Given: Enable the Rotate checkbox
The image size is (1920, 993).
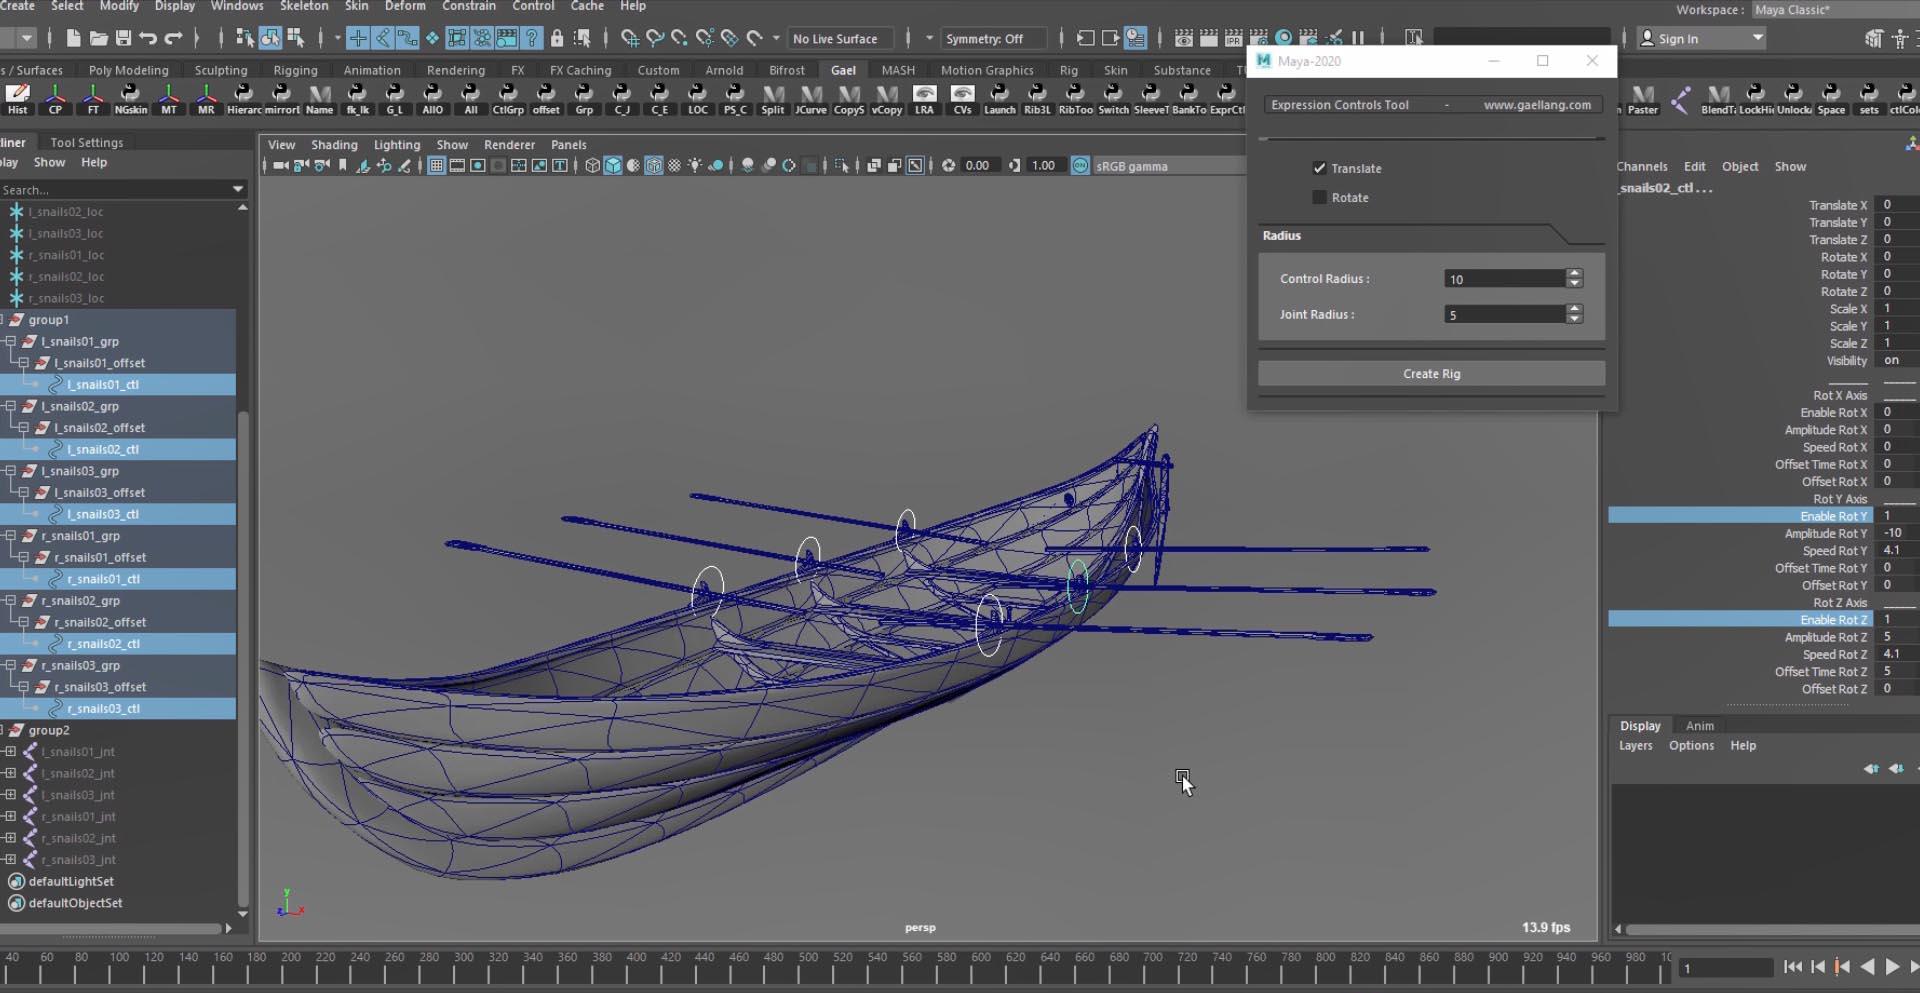Looking at the screenshot, I should [x=1319, y=197].
